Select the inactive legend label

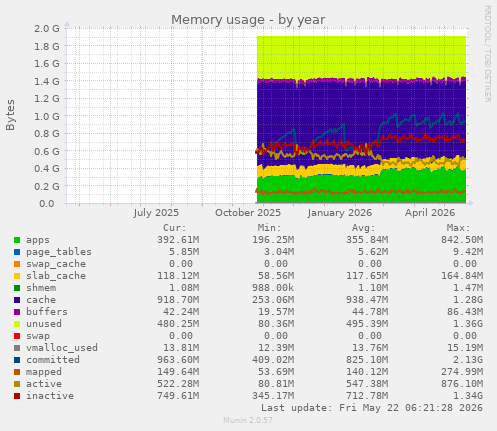tap(50, 396)
